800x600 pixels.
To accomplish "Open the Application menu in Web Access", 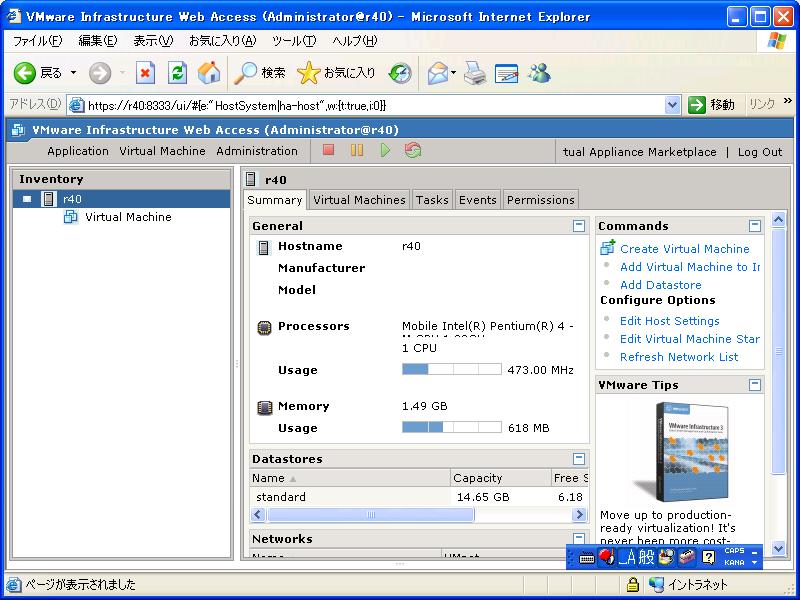I will pyautogui.click(x=78, y=151).
